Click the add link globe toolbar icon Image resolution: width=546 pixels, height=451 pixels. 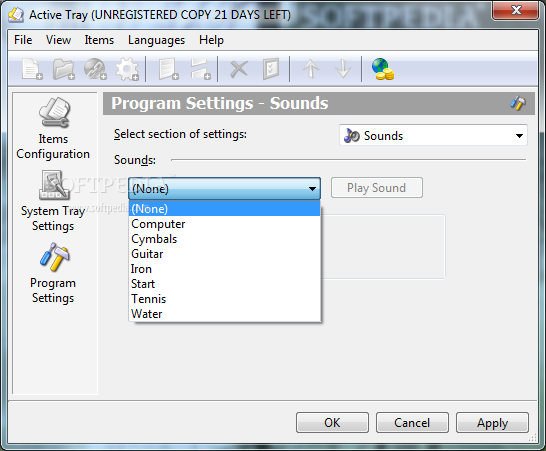coord(95,69)
